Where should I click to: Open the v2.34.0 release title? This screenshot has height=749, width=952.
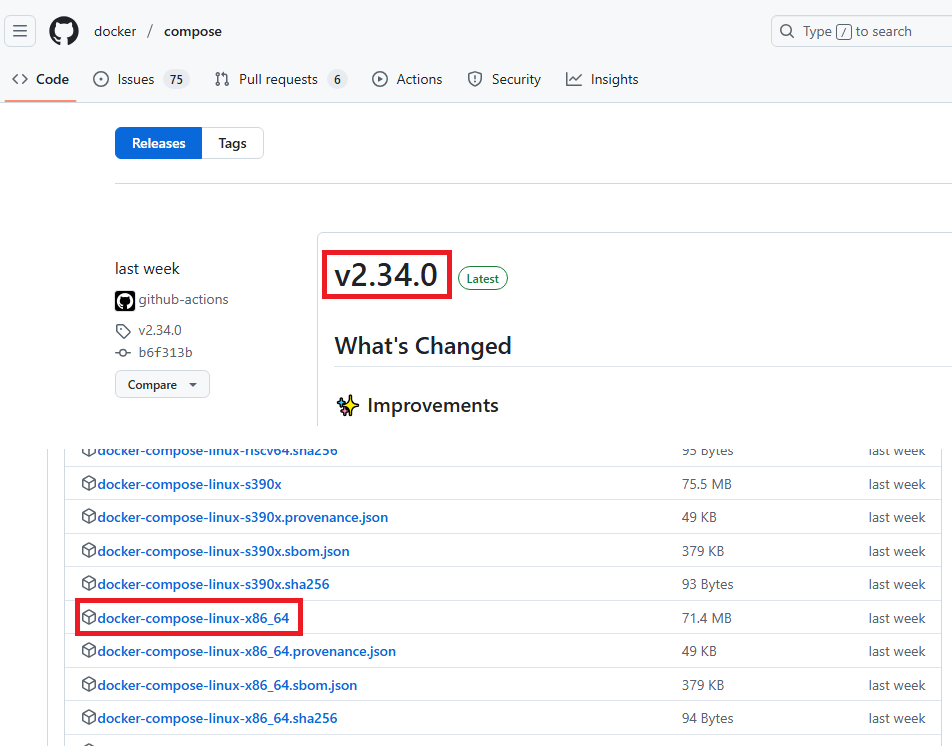pos(386,275)
